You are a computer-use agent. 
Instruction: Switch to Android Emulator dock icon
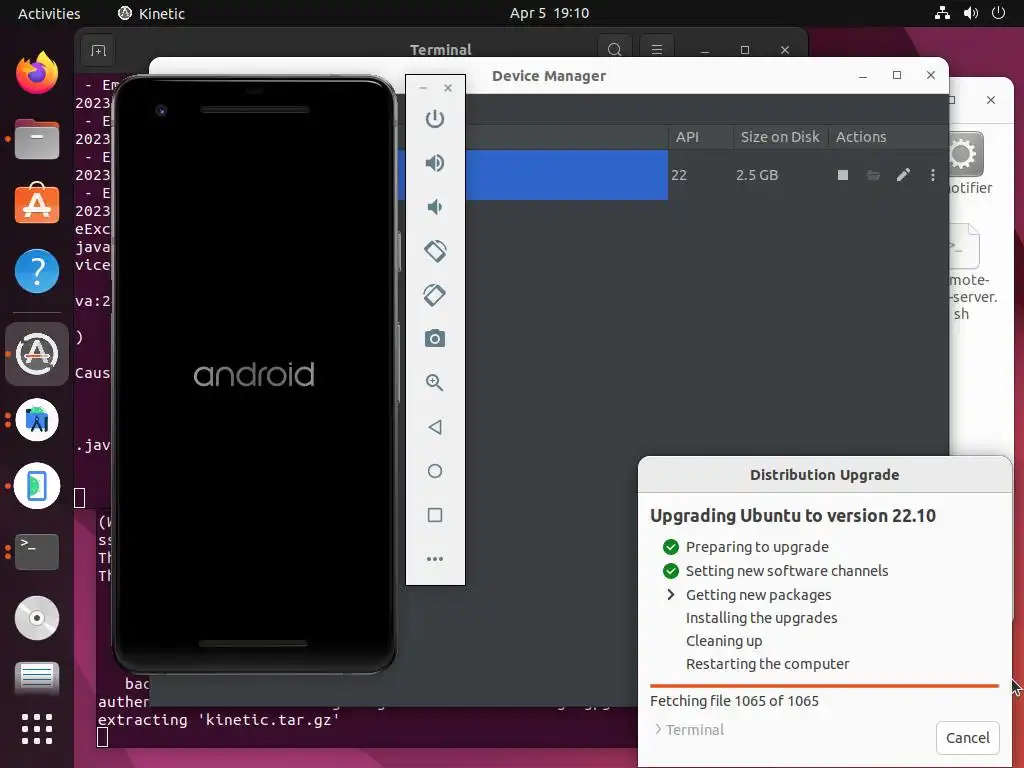click(37, 486)
